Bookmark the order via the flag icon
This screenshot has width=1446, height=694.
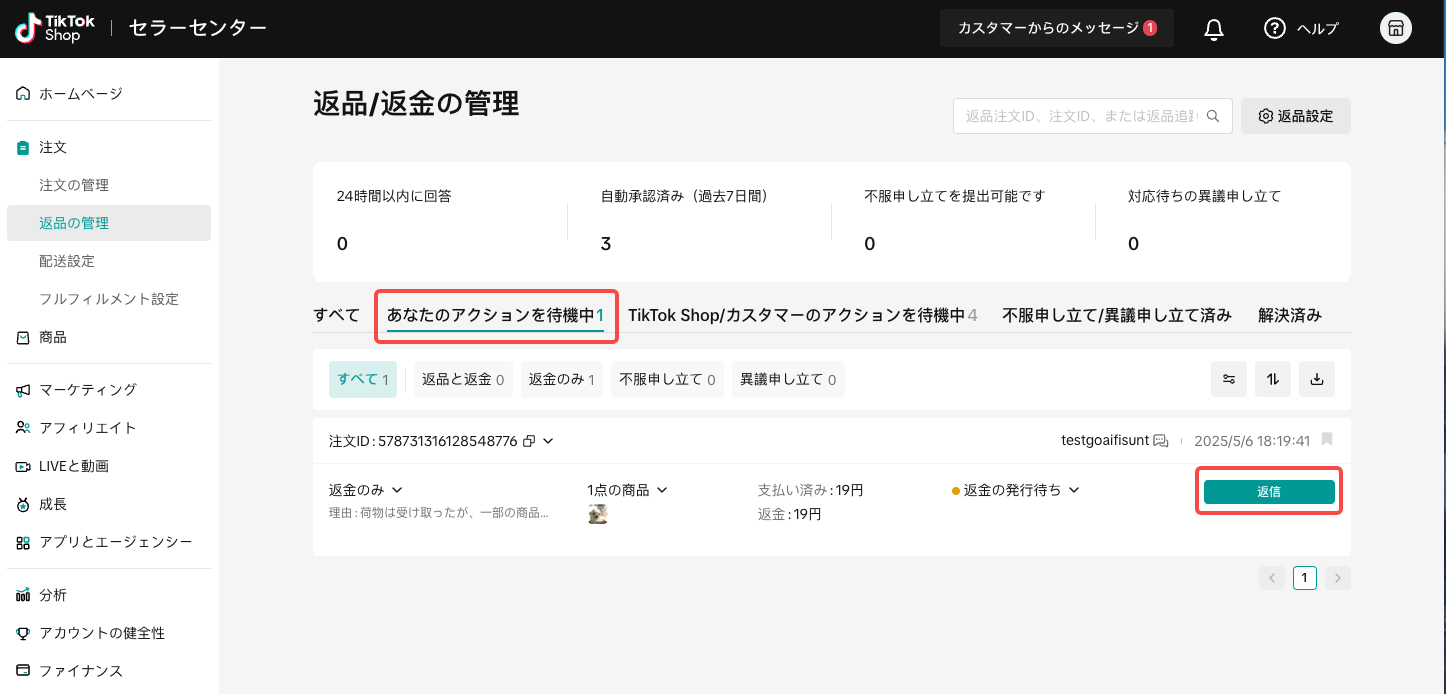[x=1327, y=439]
